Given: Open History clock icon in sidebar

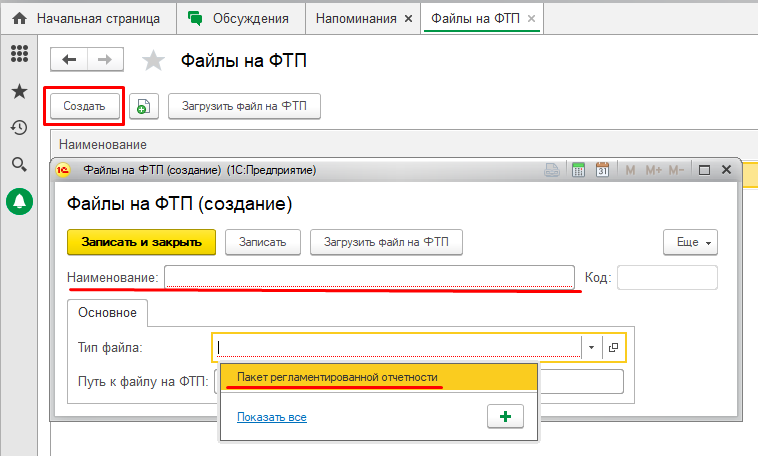Looking at the screenshot, I should coord(19,127).
